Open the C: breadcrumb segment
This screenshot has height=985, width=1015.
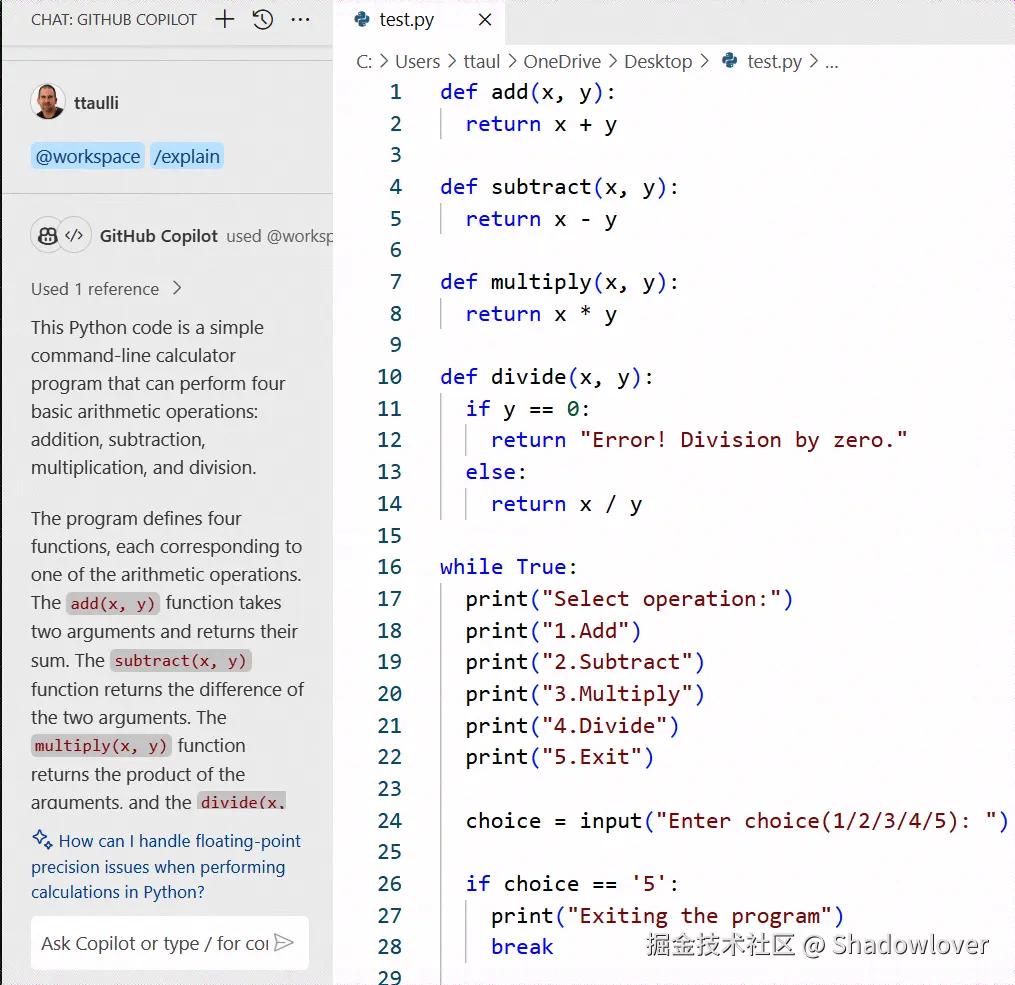click(x=364, y=61)
